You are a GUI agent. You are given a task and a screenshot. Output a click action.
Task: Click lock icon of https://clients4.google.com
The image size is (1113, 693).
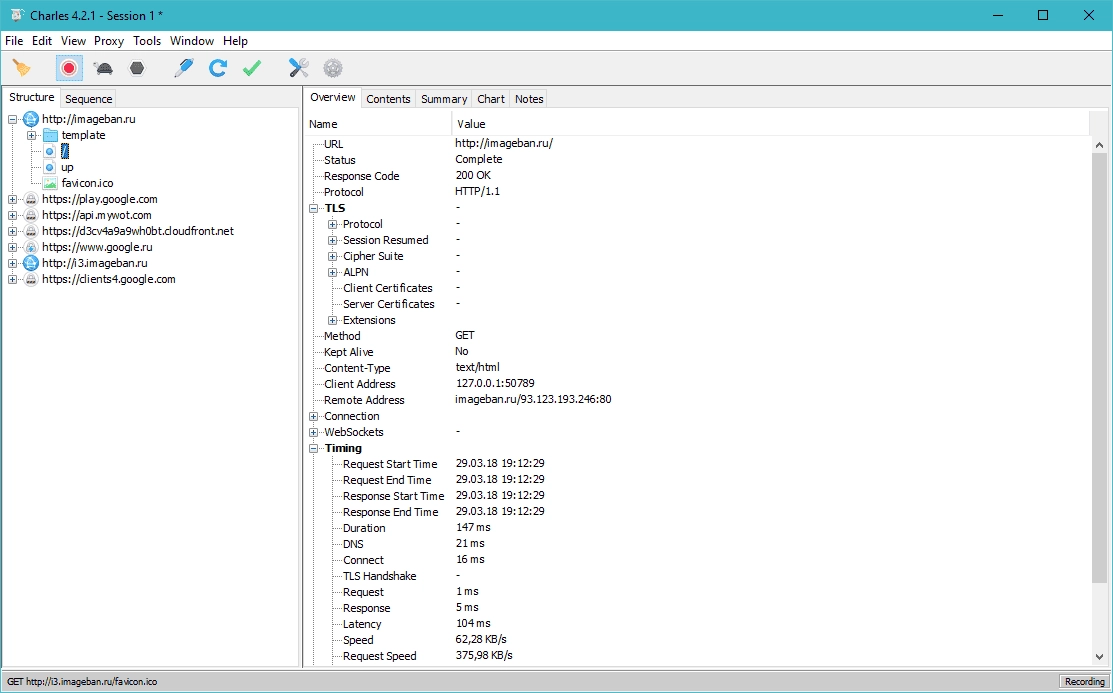click(31, 280)
